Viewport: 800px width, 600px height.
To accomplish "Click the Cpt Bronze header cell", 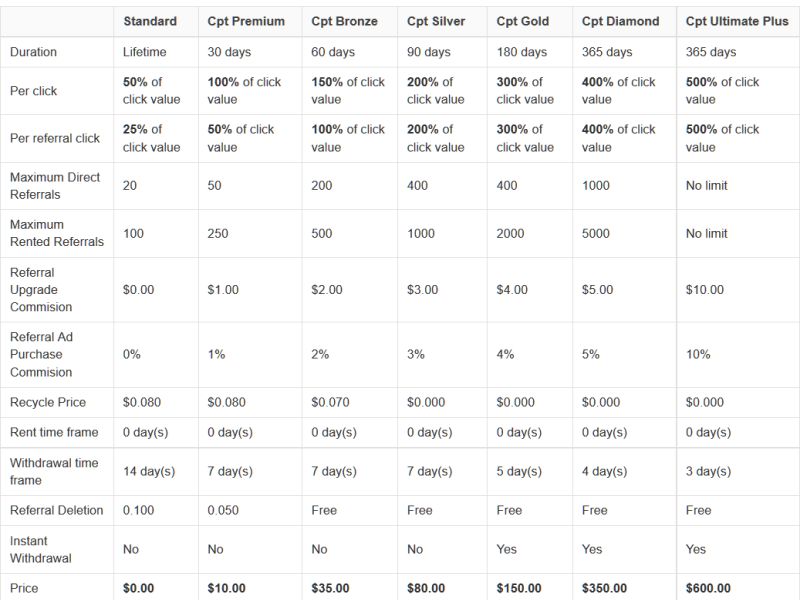I will [344, 21].
